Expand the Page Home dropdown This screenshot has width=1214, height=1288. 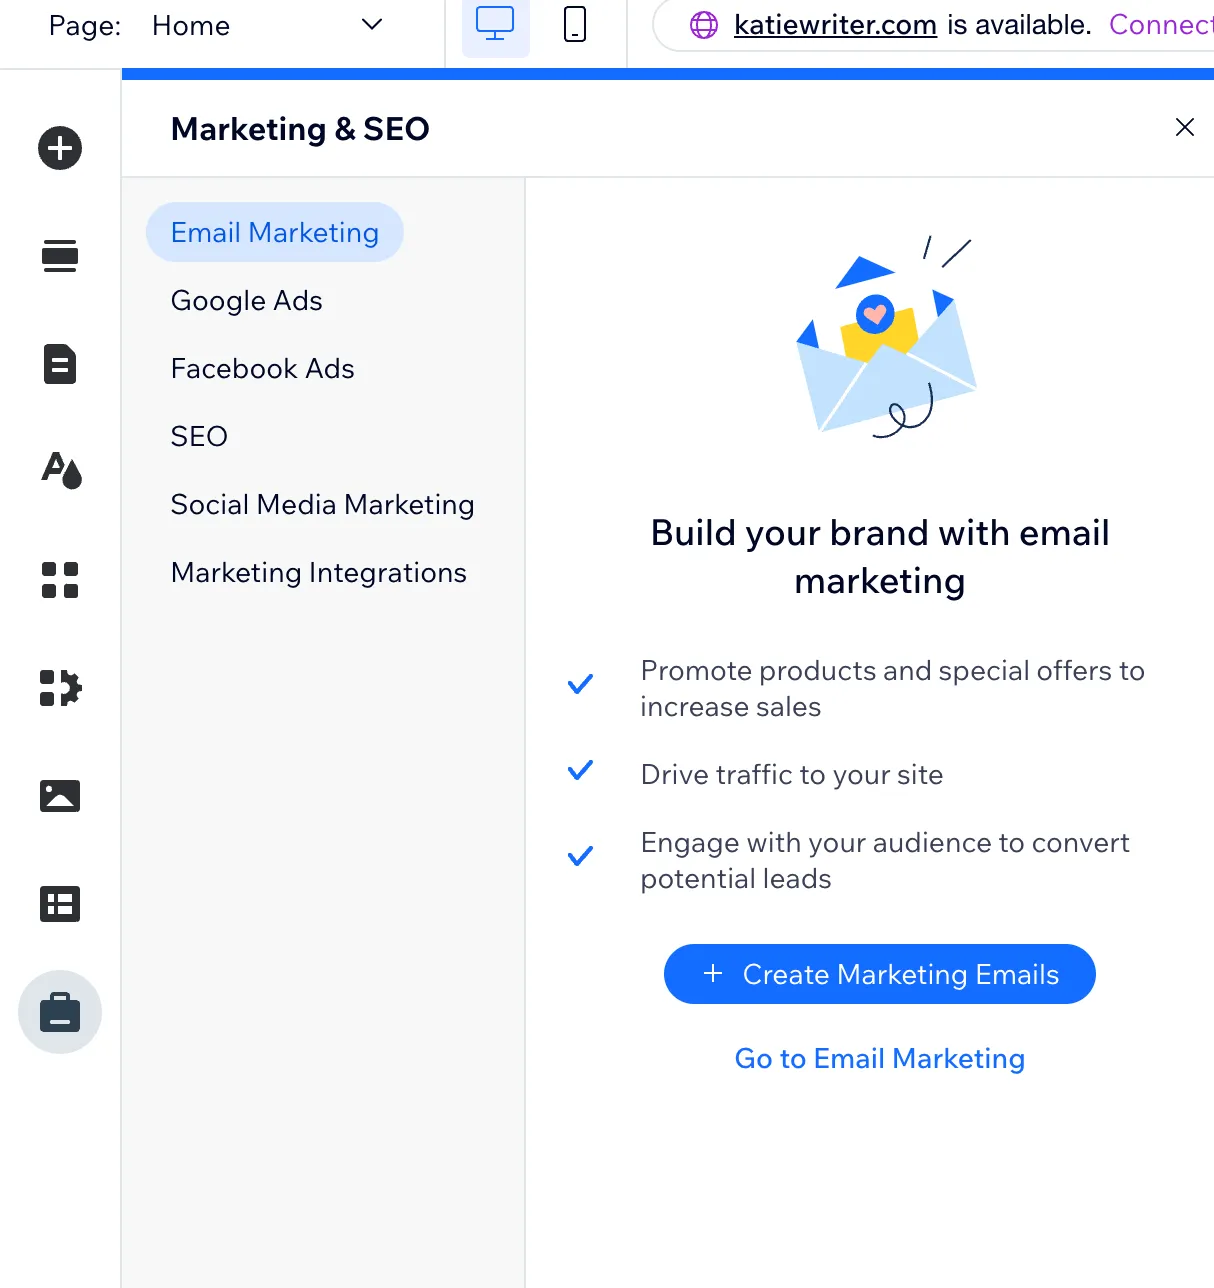click(371, 25)
